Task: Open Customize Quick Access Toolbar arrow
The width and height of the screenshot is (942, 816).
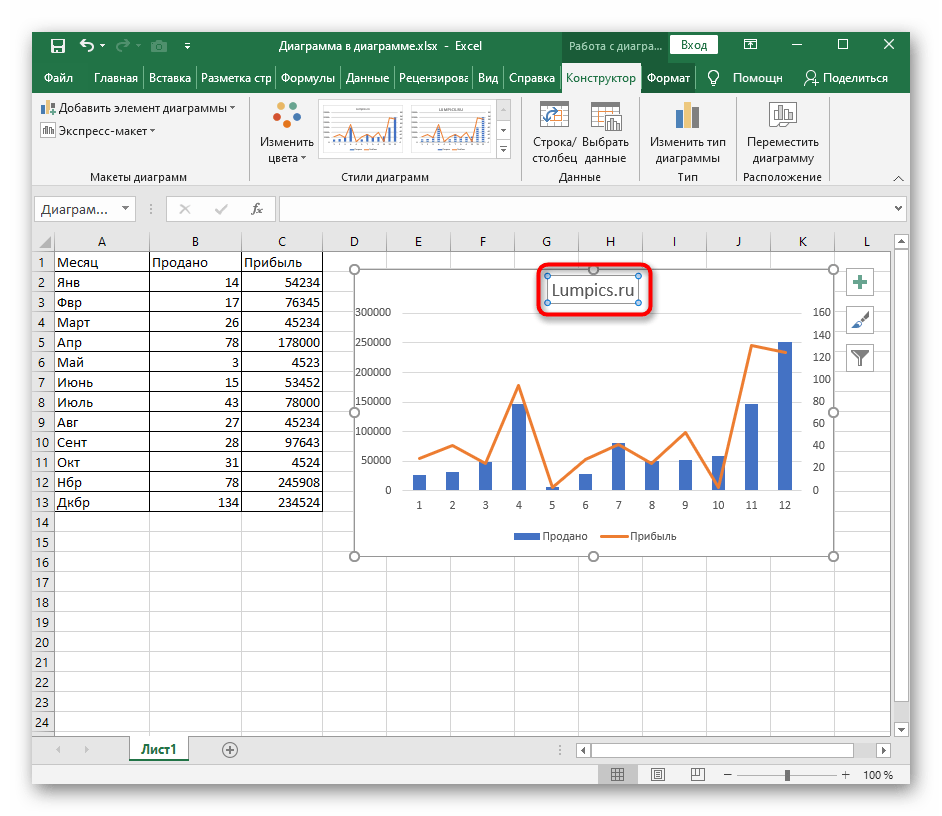Action: coord(187,46)
